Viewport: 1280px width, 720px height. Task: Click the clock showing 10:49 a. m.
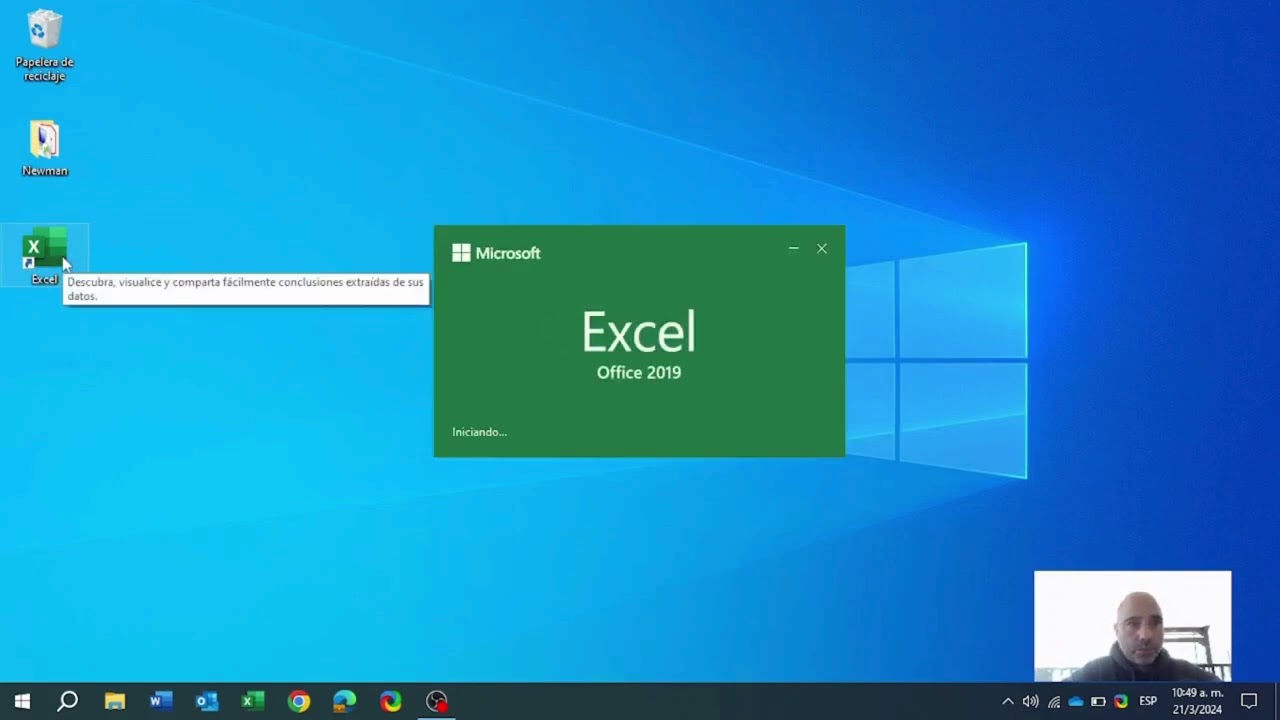1197,701
